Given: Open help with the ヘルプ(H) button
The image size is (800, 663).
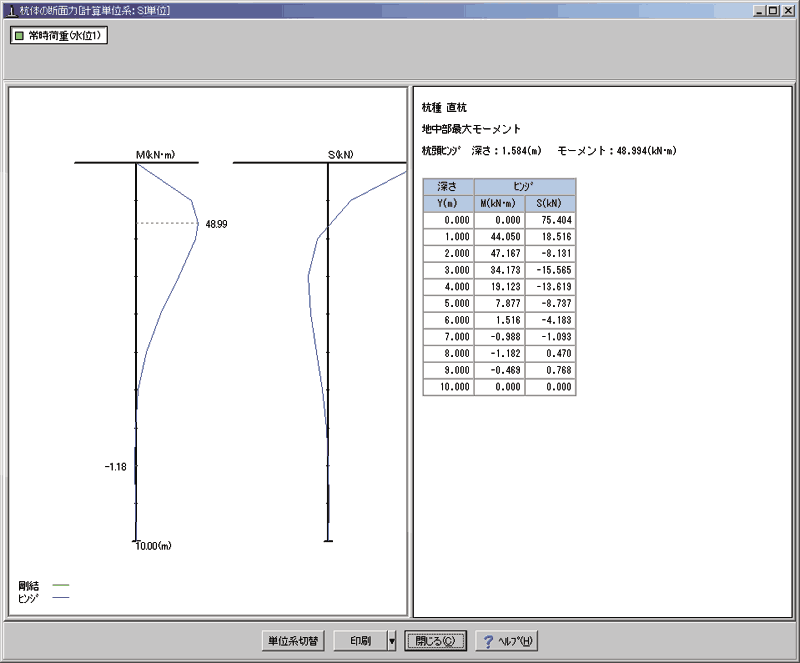Looking at the screenshot, I should [507, 641].
